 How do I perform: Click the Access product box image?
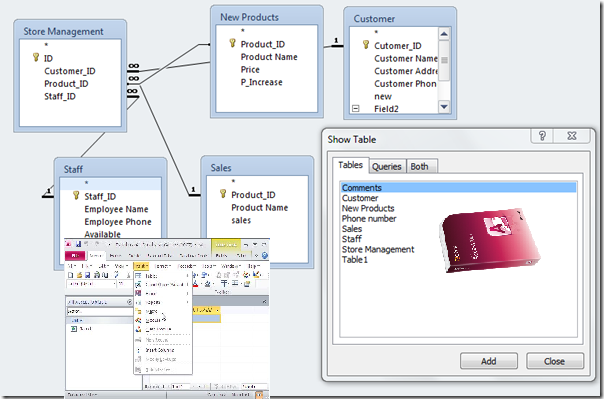pyautogui.click(x=489, y=241)
